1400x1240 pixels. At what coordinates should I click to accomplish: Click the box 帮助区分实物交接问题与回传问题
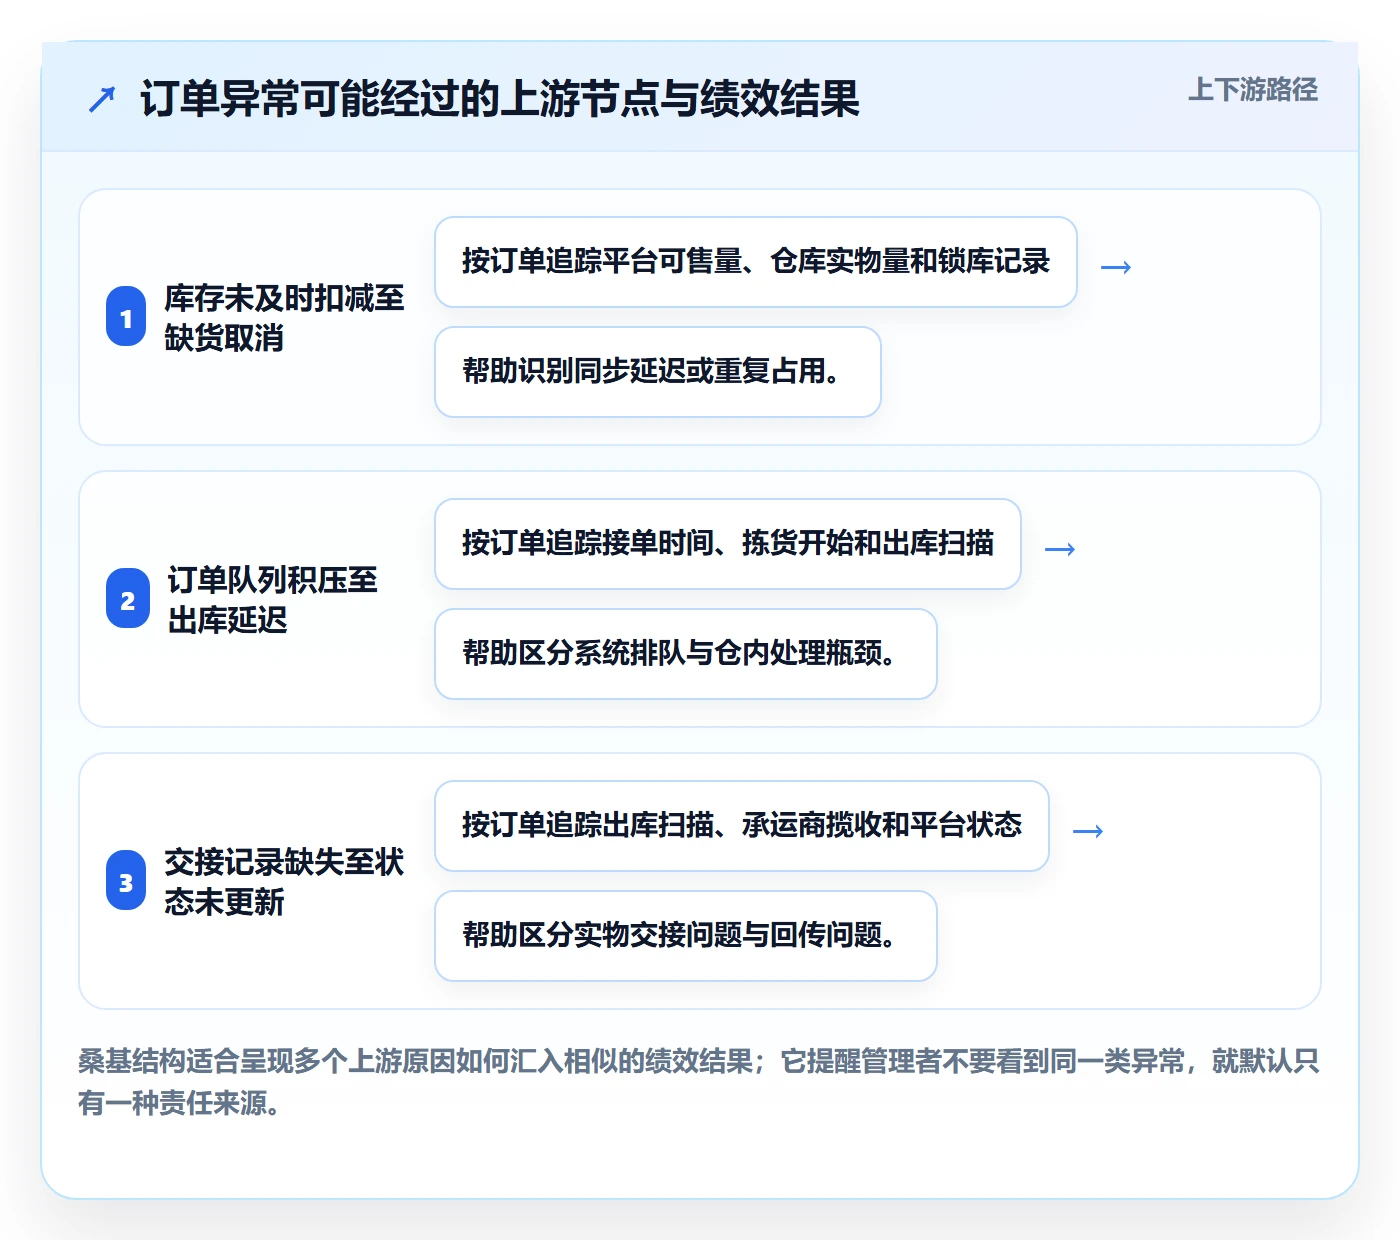tap(686, 936)
